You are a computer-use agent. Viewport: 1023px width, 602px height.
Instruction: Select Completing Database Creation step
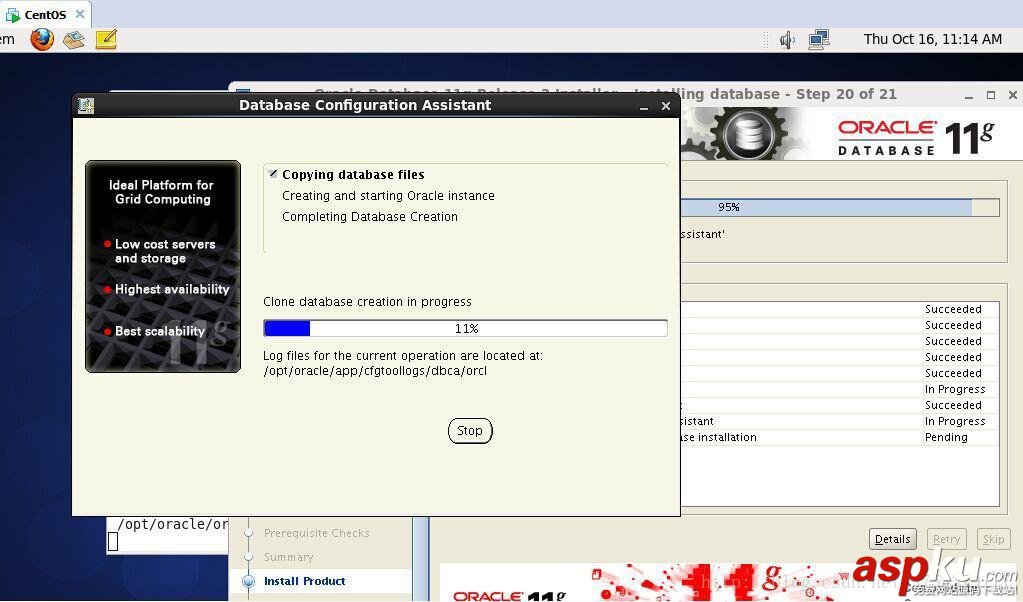point(370,217)
